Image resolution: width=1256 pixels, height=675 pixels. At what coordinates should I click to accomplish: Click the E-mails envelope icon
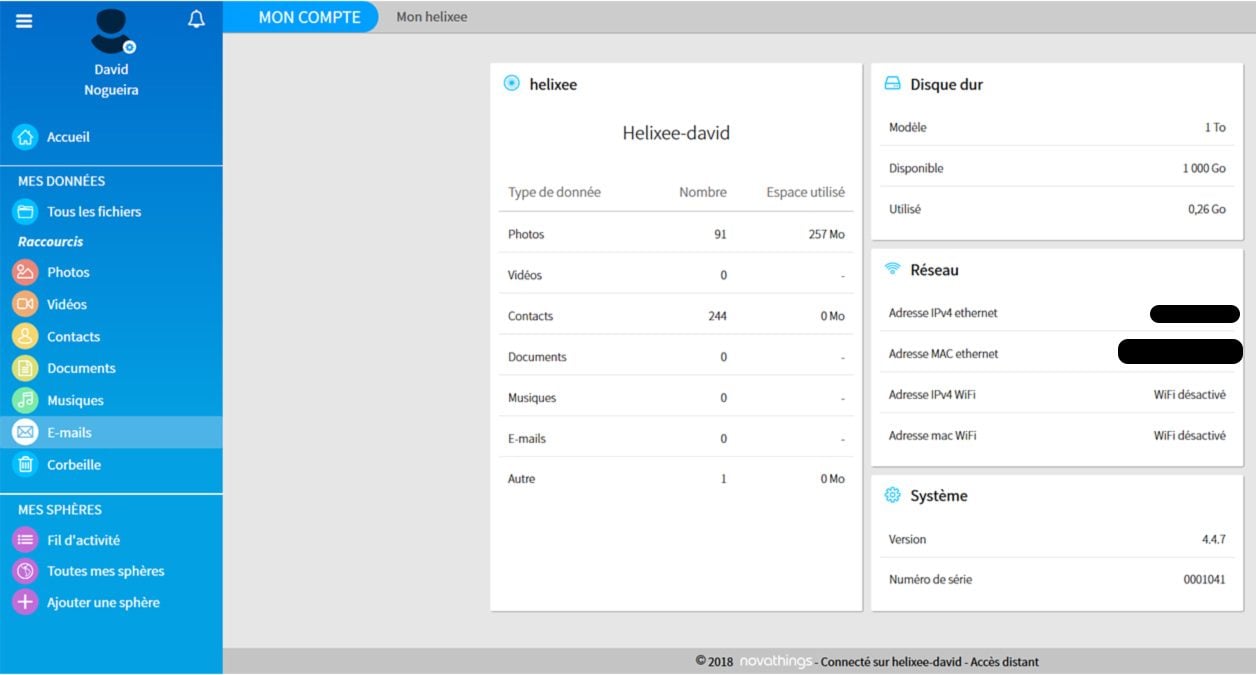pyautogui.click(x=25, y=432)
